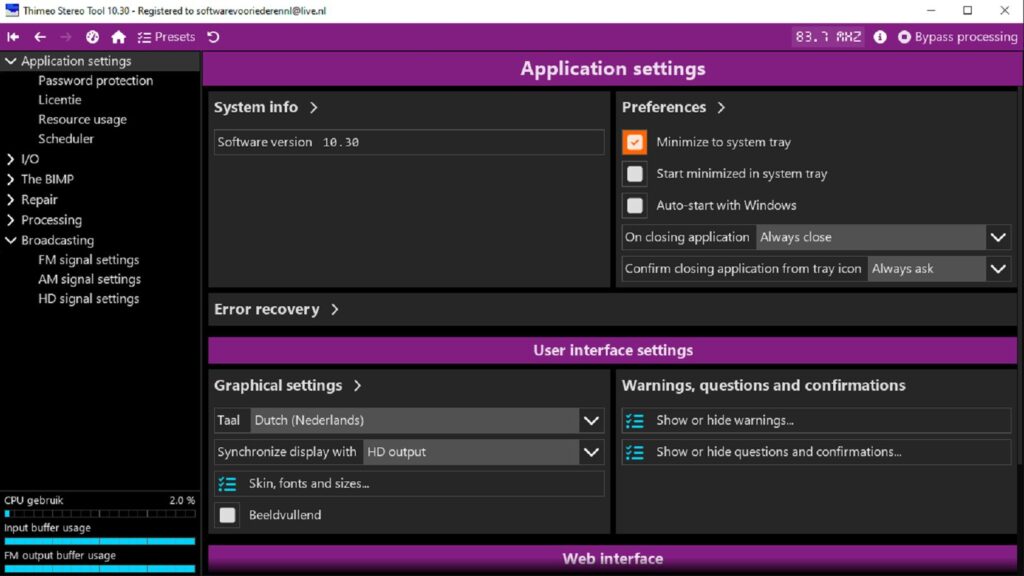This screenshot has width=1024, height=576.
Task: Click the Thimeo Stereo Tool title bar icon
Action: click(12, 10)
